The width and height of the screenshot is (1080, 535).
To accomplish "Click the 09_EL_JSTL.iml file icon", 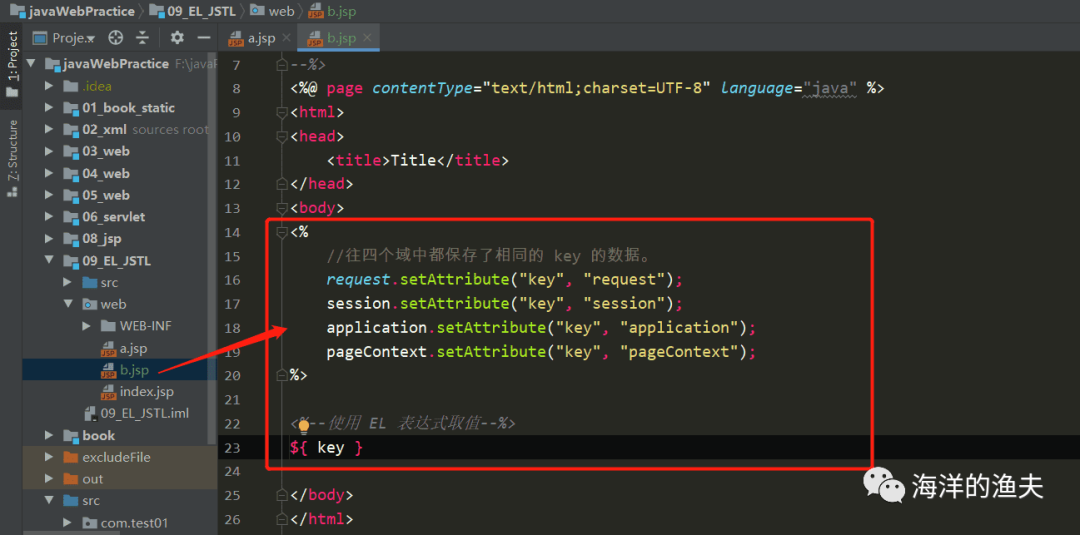I will [x=90, y=414].
